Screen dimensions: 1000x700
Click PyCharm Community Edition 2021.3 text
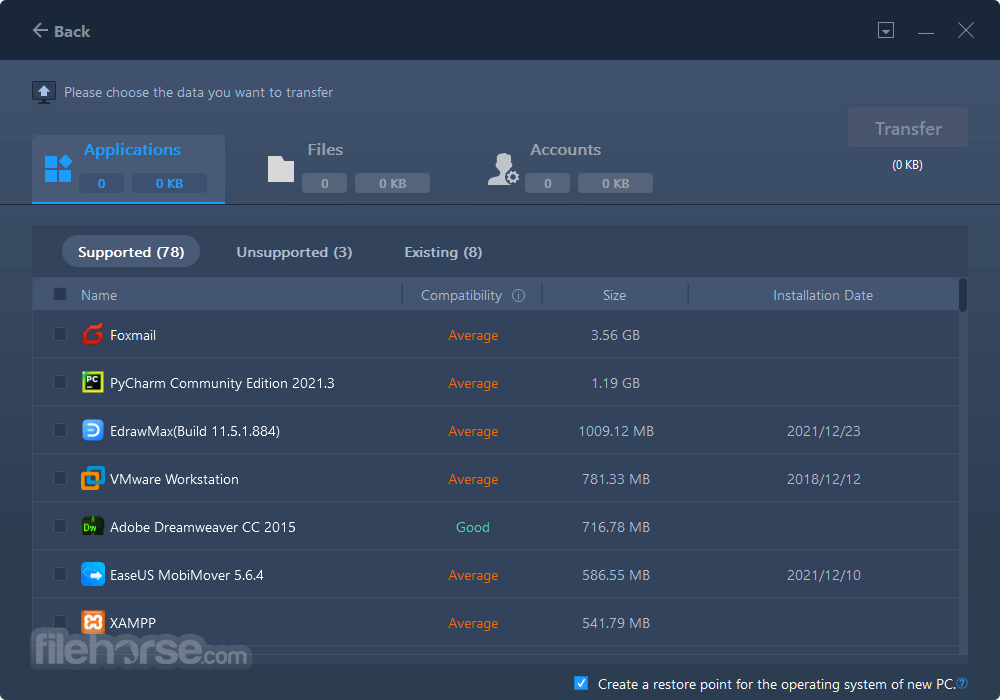click(x=222, y=383)
